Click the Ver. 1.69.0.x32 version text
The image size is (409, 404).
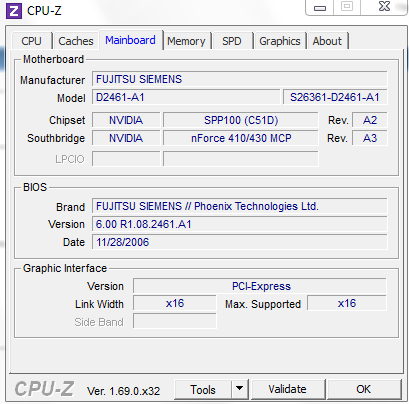tap(123, 391)
